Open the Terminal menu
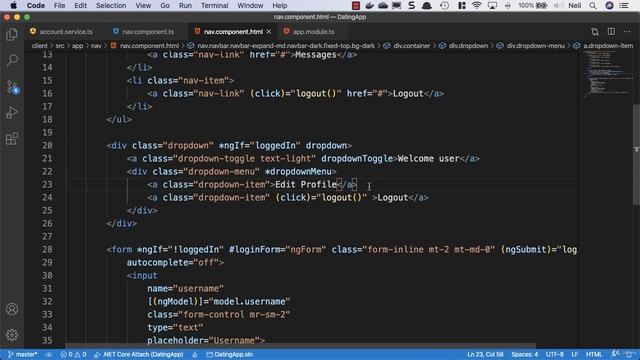The width and height of the screenshot is (640, 360). 215,5
